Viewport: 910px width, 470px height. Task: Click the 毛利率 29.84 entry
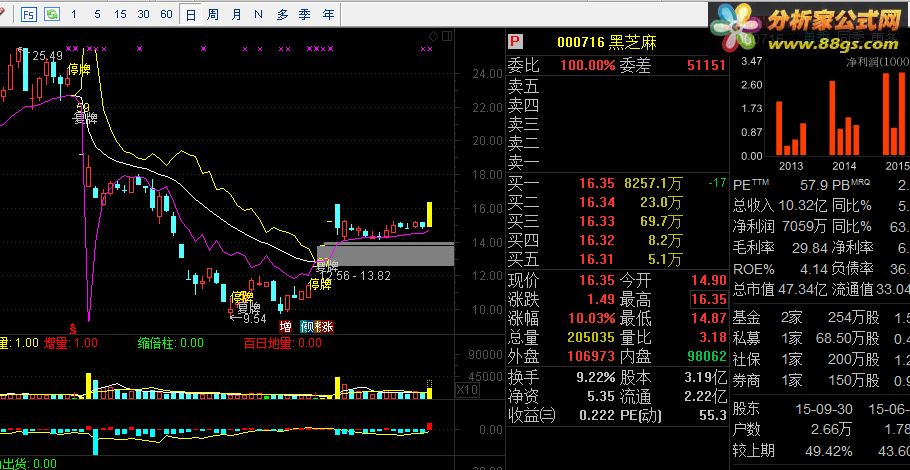[779, 248]
